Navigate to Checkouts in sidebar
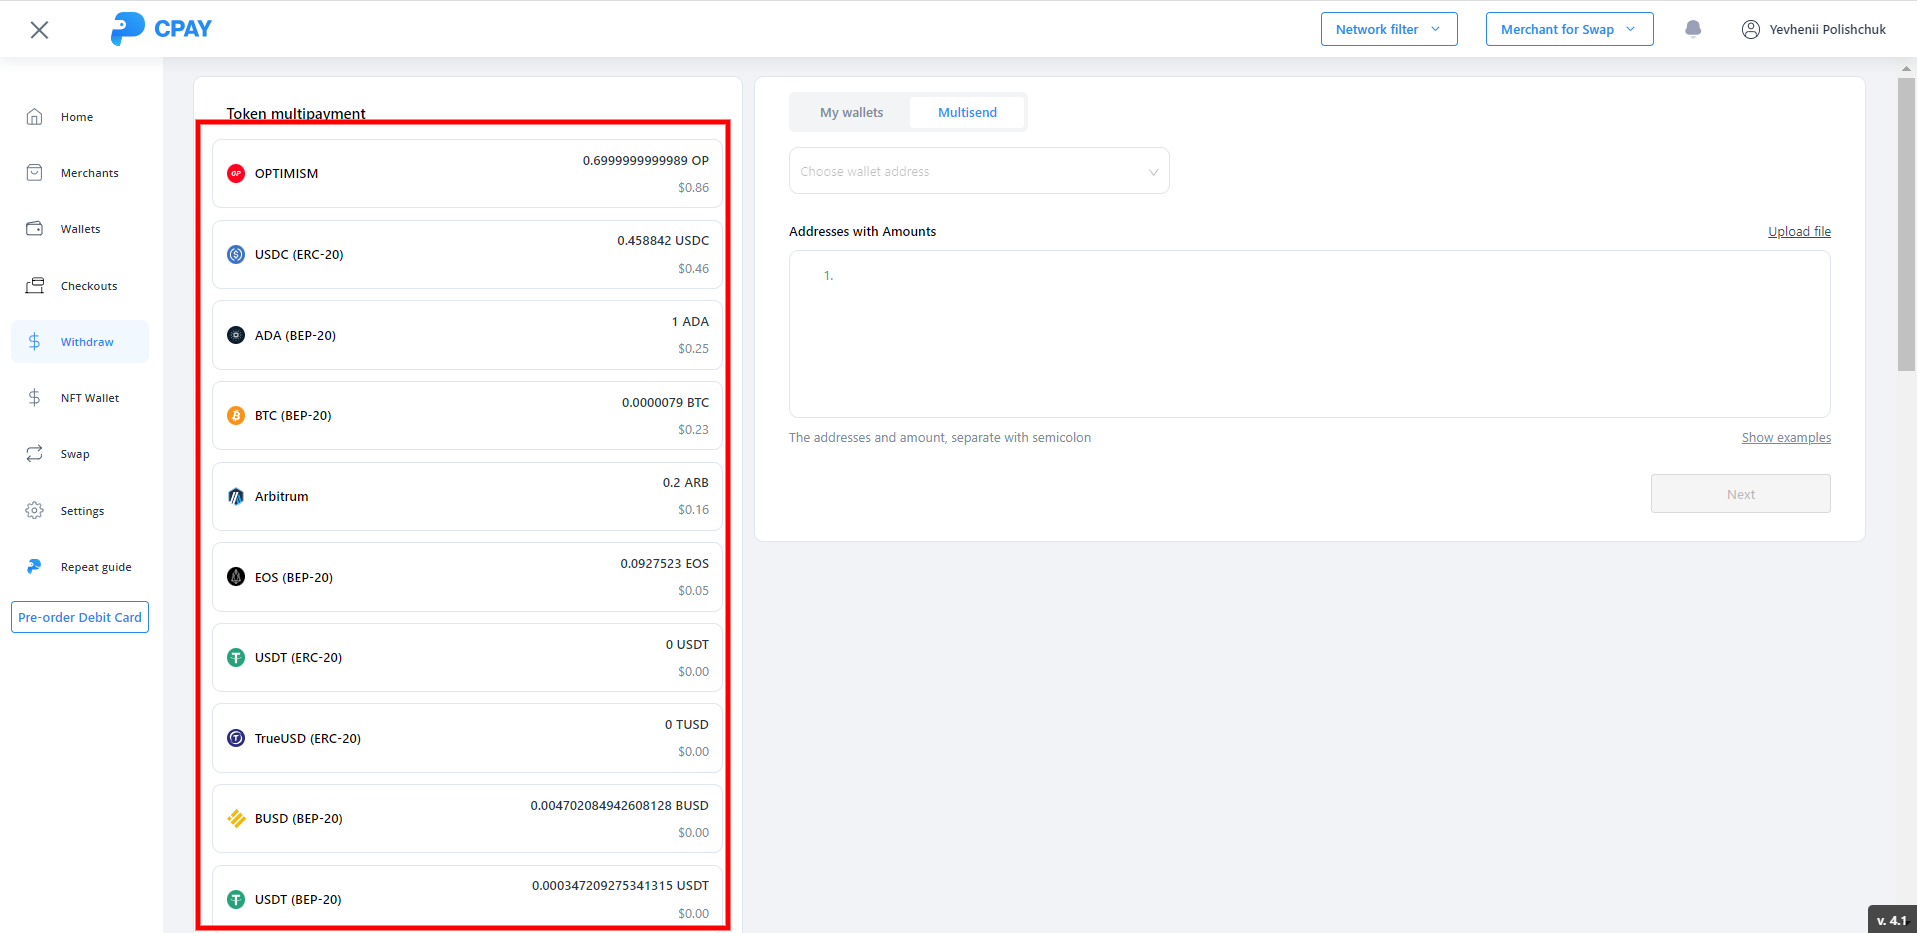Screen dimensions: 1917x933 click(88, 286)
